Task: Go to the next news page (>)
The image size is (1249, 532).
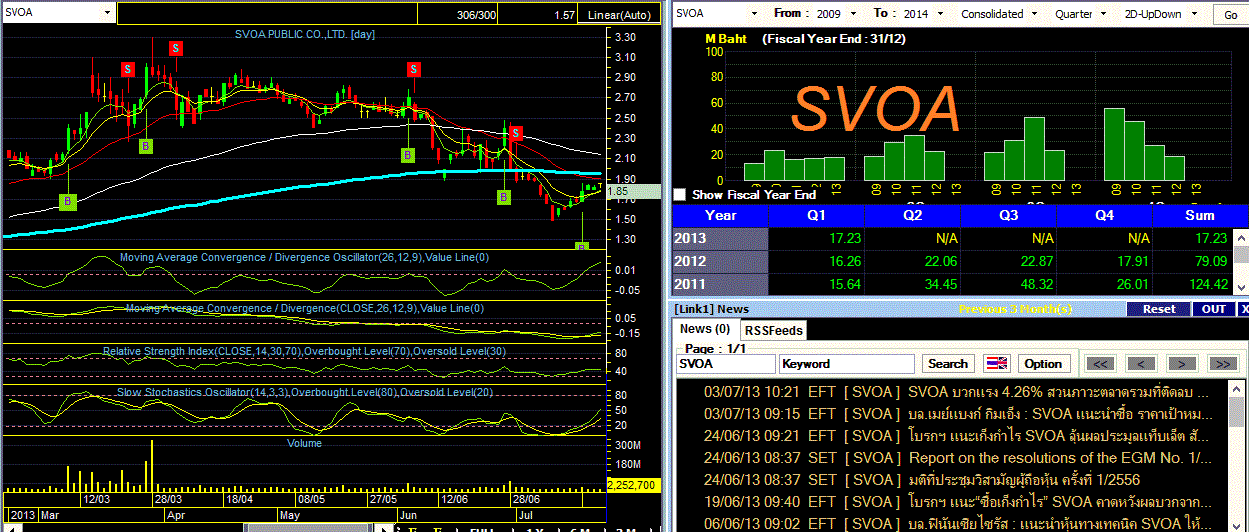Action: 1182,364
